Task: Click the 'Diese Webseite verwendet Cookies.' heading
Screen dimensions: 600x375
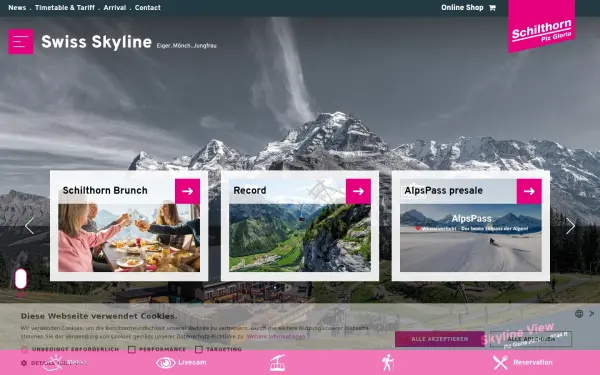Action: click(99, 316)
